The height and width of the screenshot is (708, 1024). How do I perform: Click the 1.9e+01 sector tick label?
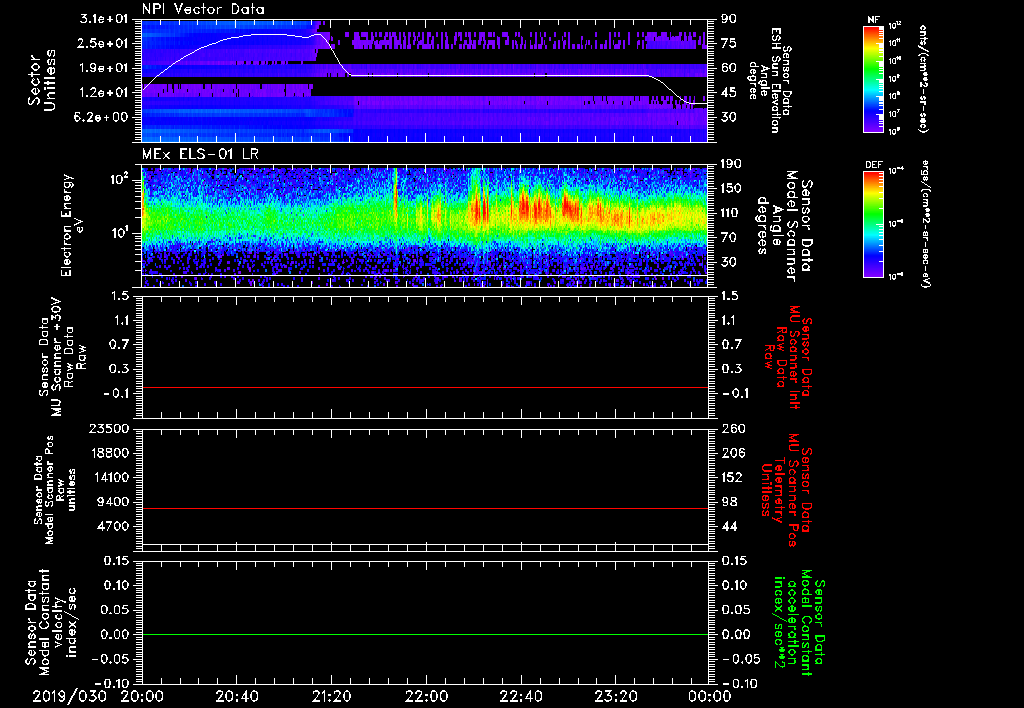click(105, 68)
